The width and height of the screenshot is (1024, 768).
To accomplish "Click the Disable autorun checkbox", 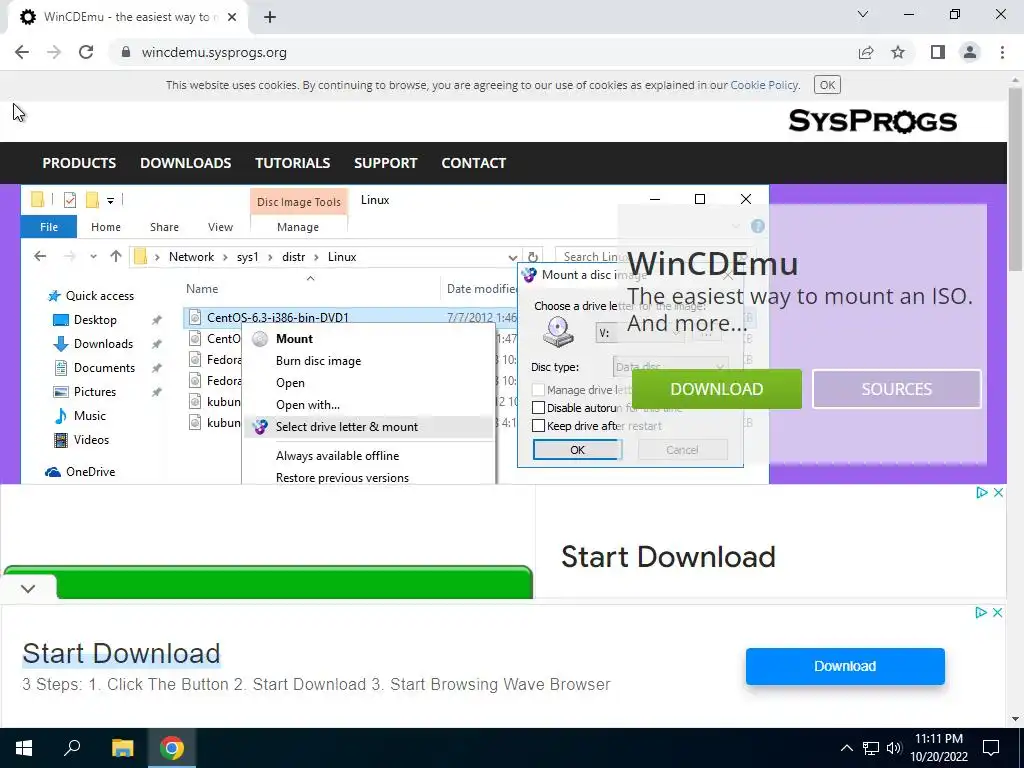I will [x=538, y=408].
